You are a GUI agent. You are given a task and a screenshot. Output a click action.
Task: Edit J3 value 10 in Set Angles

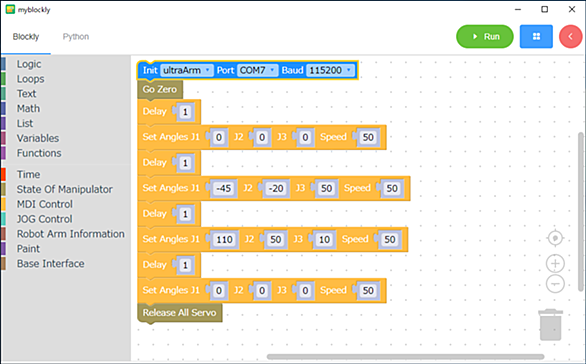[x=324, y=240]
